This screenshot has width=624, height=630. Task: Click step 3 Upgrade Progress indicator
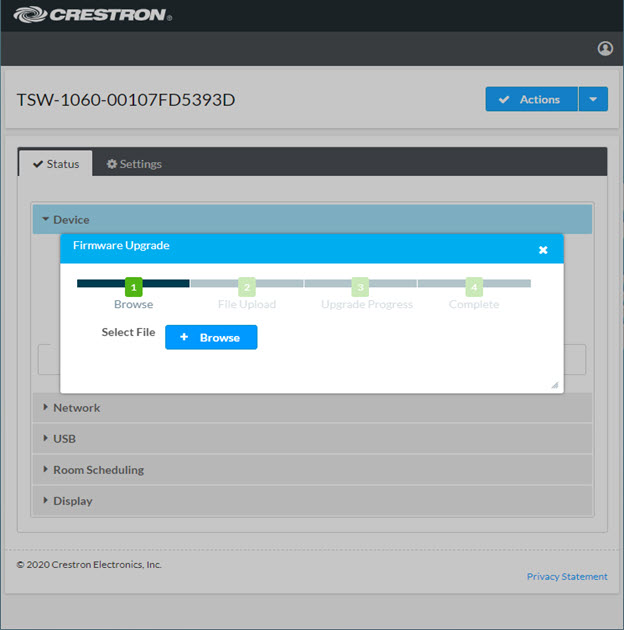[x=360, y=287]
